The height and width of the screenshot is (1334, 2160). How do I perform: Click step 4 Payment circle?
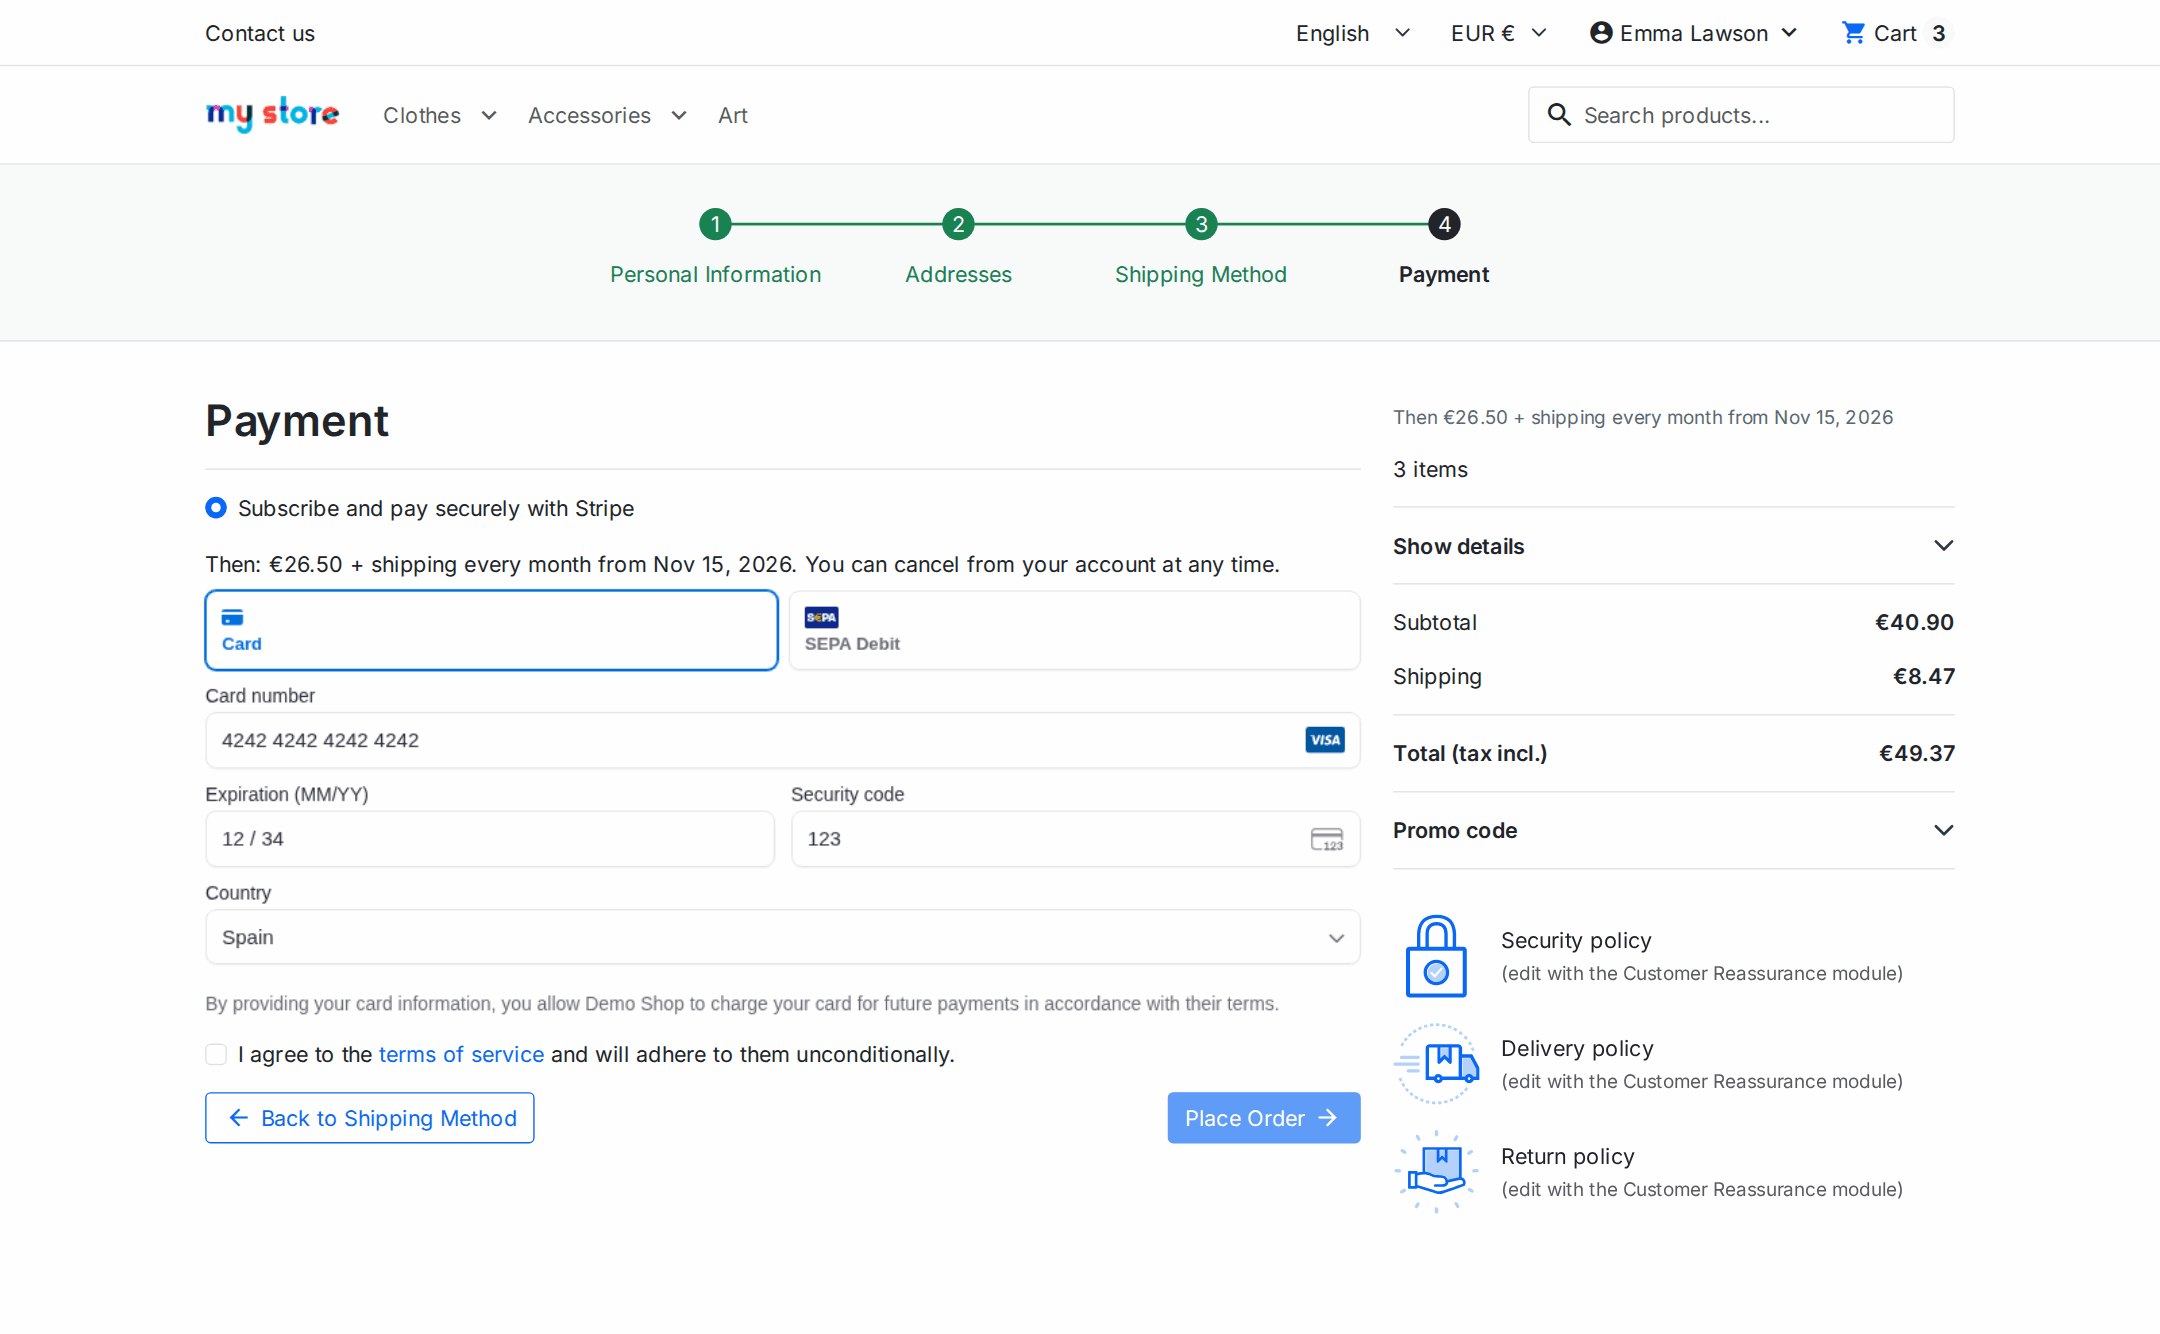pos(1444,224)
